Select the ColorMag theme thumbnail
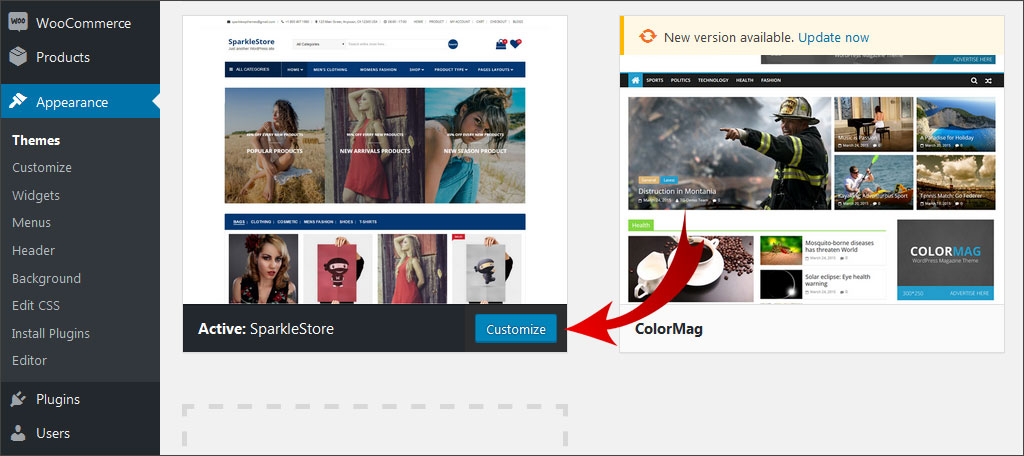Viewport: 1024px width, 456px height. (x=811, y=190)
